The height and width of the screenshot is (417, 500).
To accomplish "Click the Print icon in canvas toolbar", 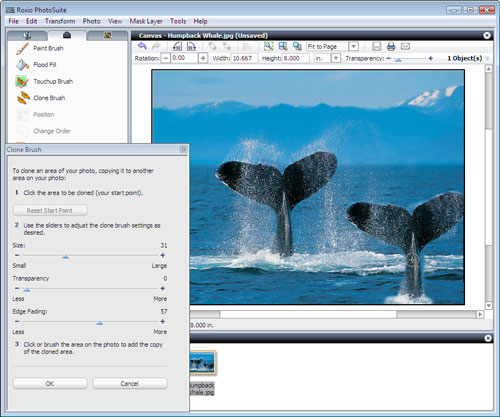I will [391, 46].
